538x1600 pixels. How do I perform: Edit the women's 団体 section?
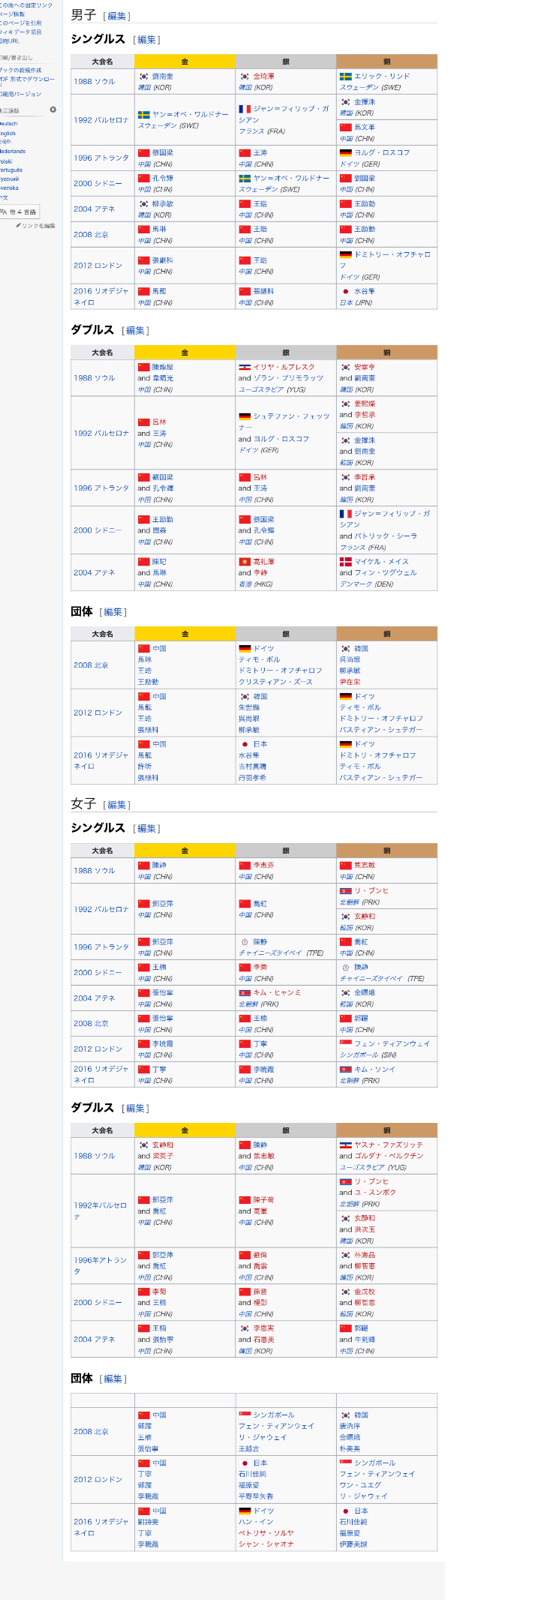point(114,1379)
